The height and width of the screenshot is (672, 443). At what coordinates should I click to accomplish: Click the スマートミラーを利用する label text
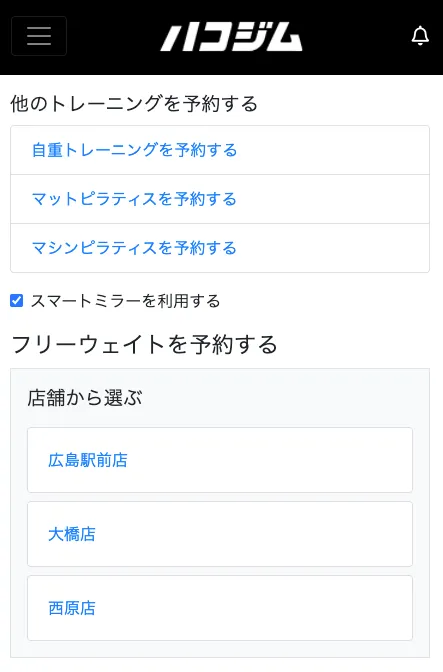[x=125, y=301]
